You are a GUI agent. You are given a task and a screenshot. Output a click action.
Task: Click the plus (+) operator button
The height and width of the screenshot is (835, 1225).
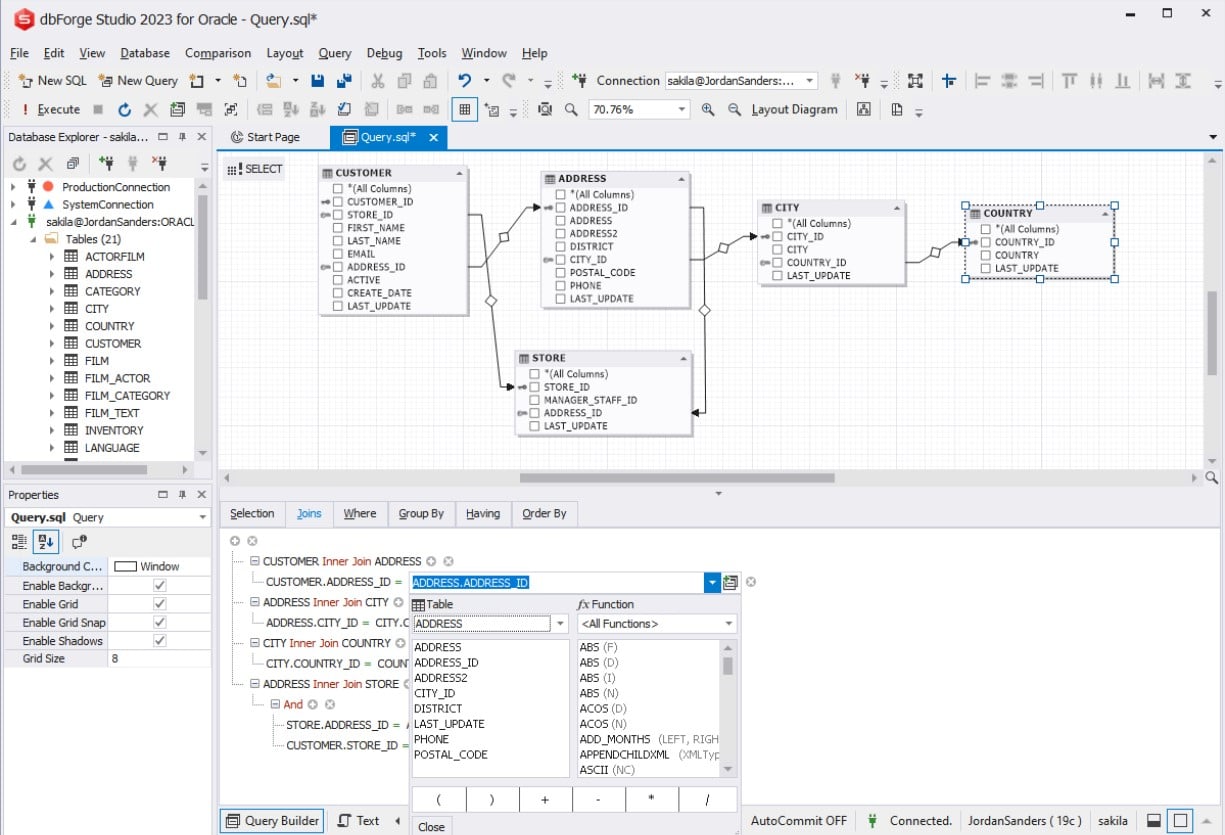[546, 800]
